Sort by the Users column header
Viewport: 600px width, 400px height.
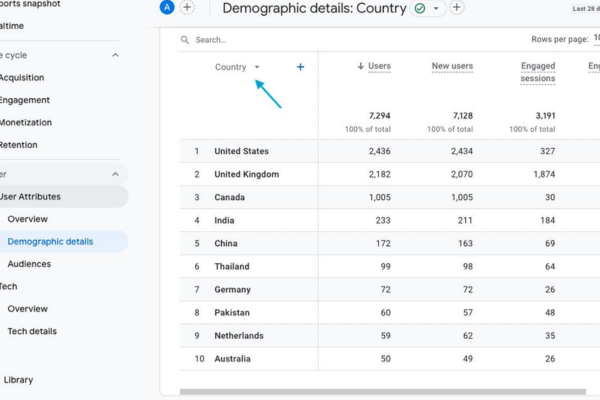(x=379, y=66)
